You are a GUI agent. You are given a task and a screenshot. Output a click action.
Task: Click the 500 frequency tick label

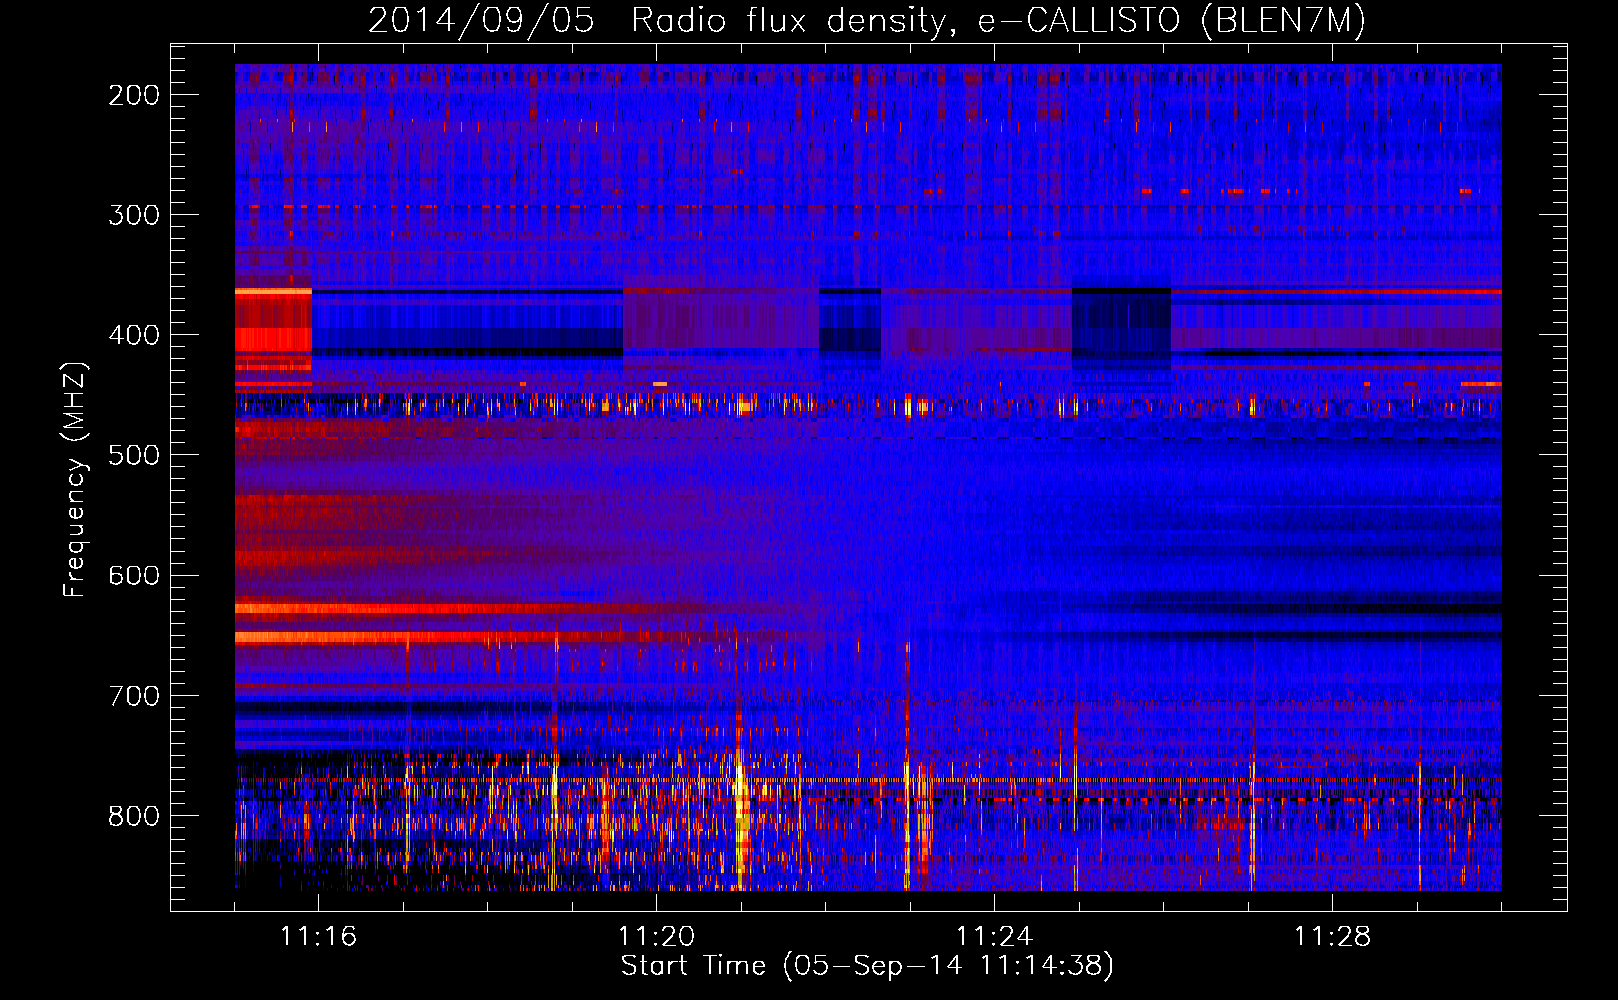coord(134,455)
